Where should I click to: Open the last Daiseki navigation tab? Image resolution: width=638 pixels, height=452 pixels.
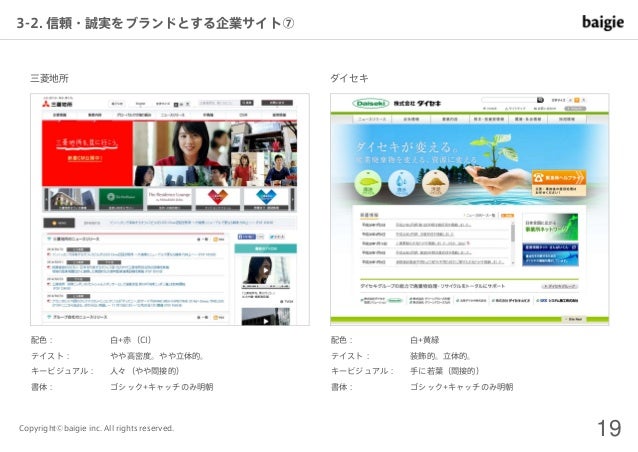pyautogui.click(x=567, y=119)
